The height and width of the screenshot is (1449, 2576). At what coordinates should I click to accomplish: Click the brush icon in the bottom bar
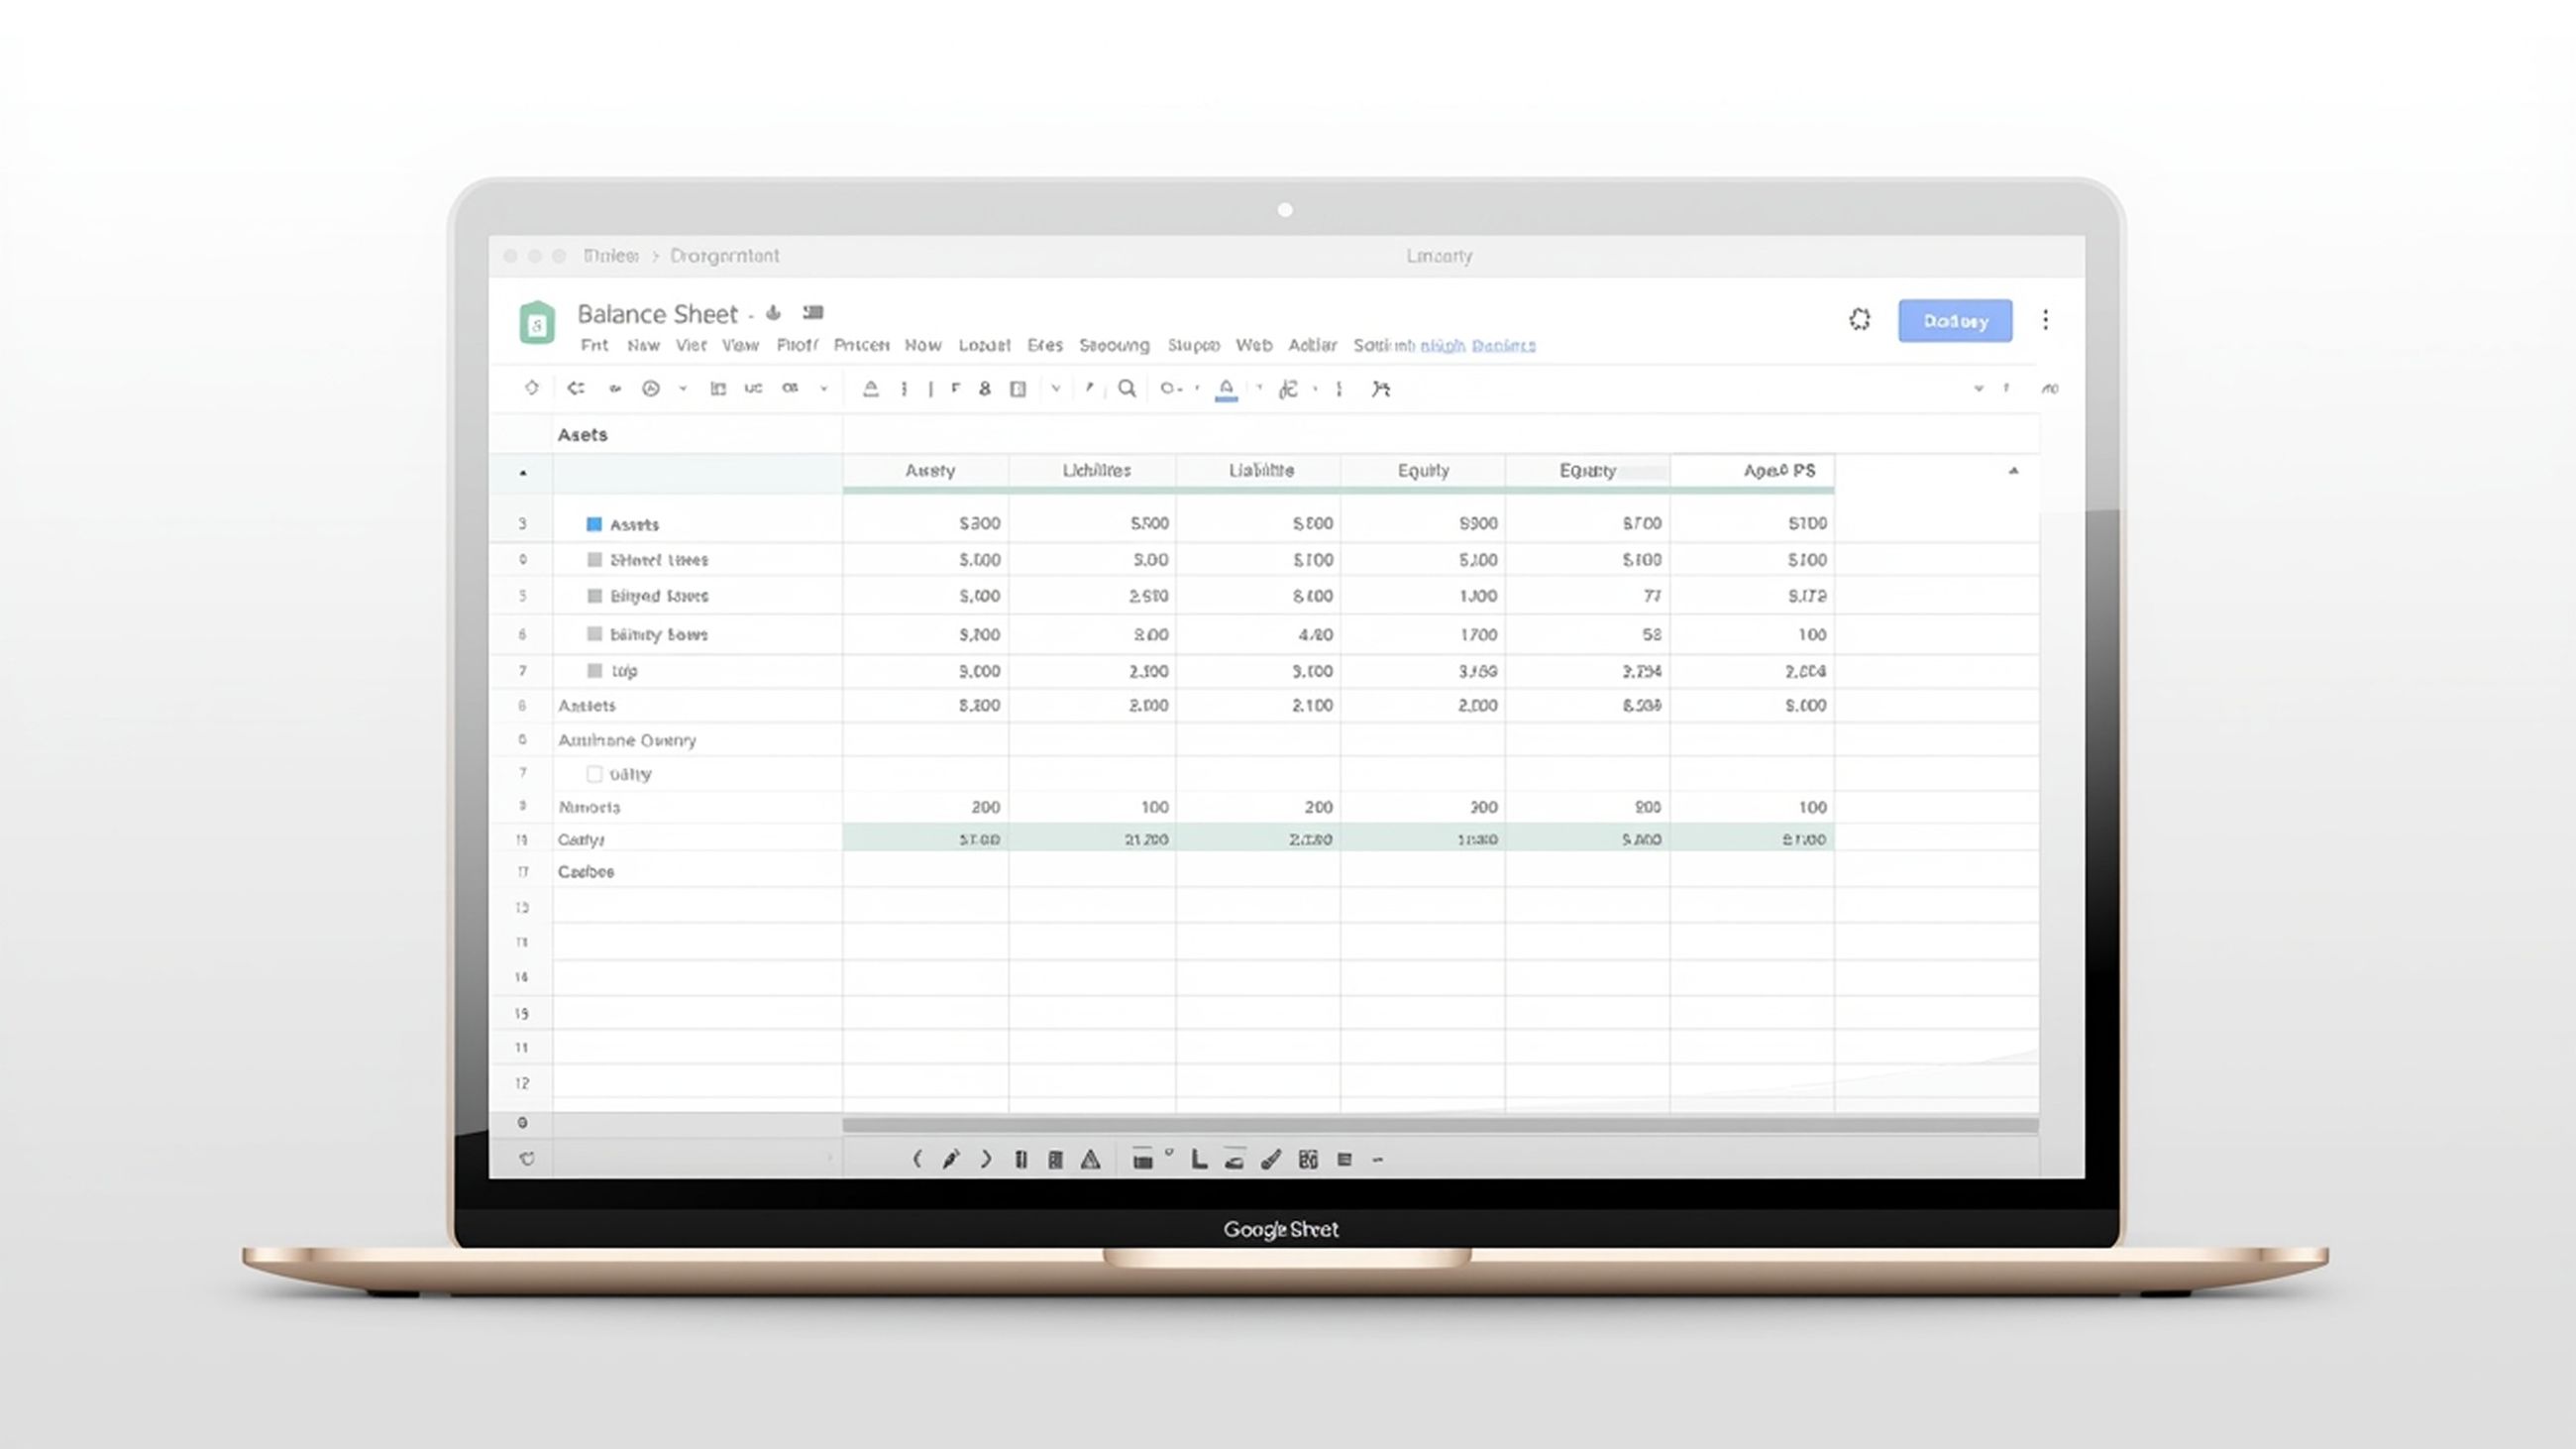(1271, 1160)
